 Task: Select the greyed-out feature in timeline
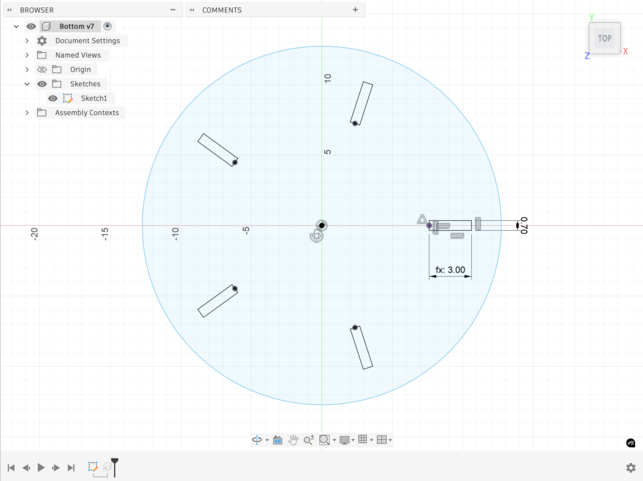[107, 467]
